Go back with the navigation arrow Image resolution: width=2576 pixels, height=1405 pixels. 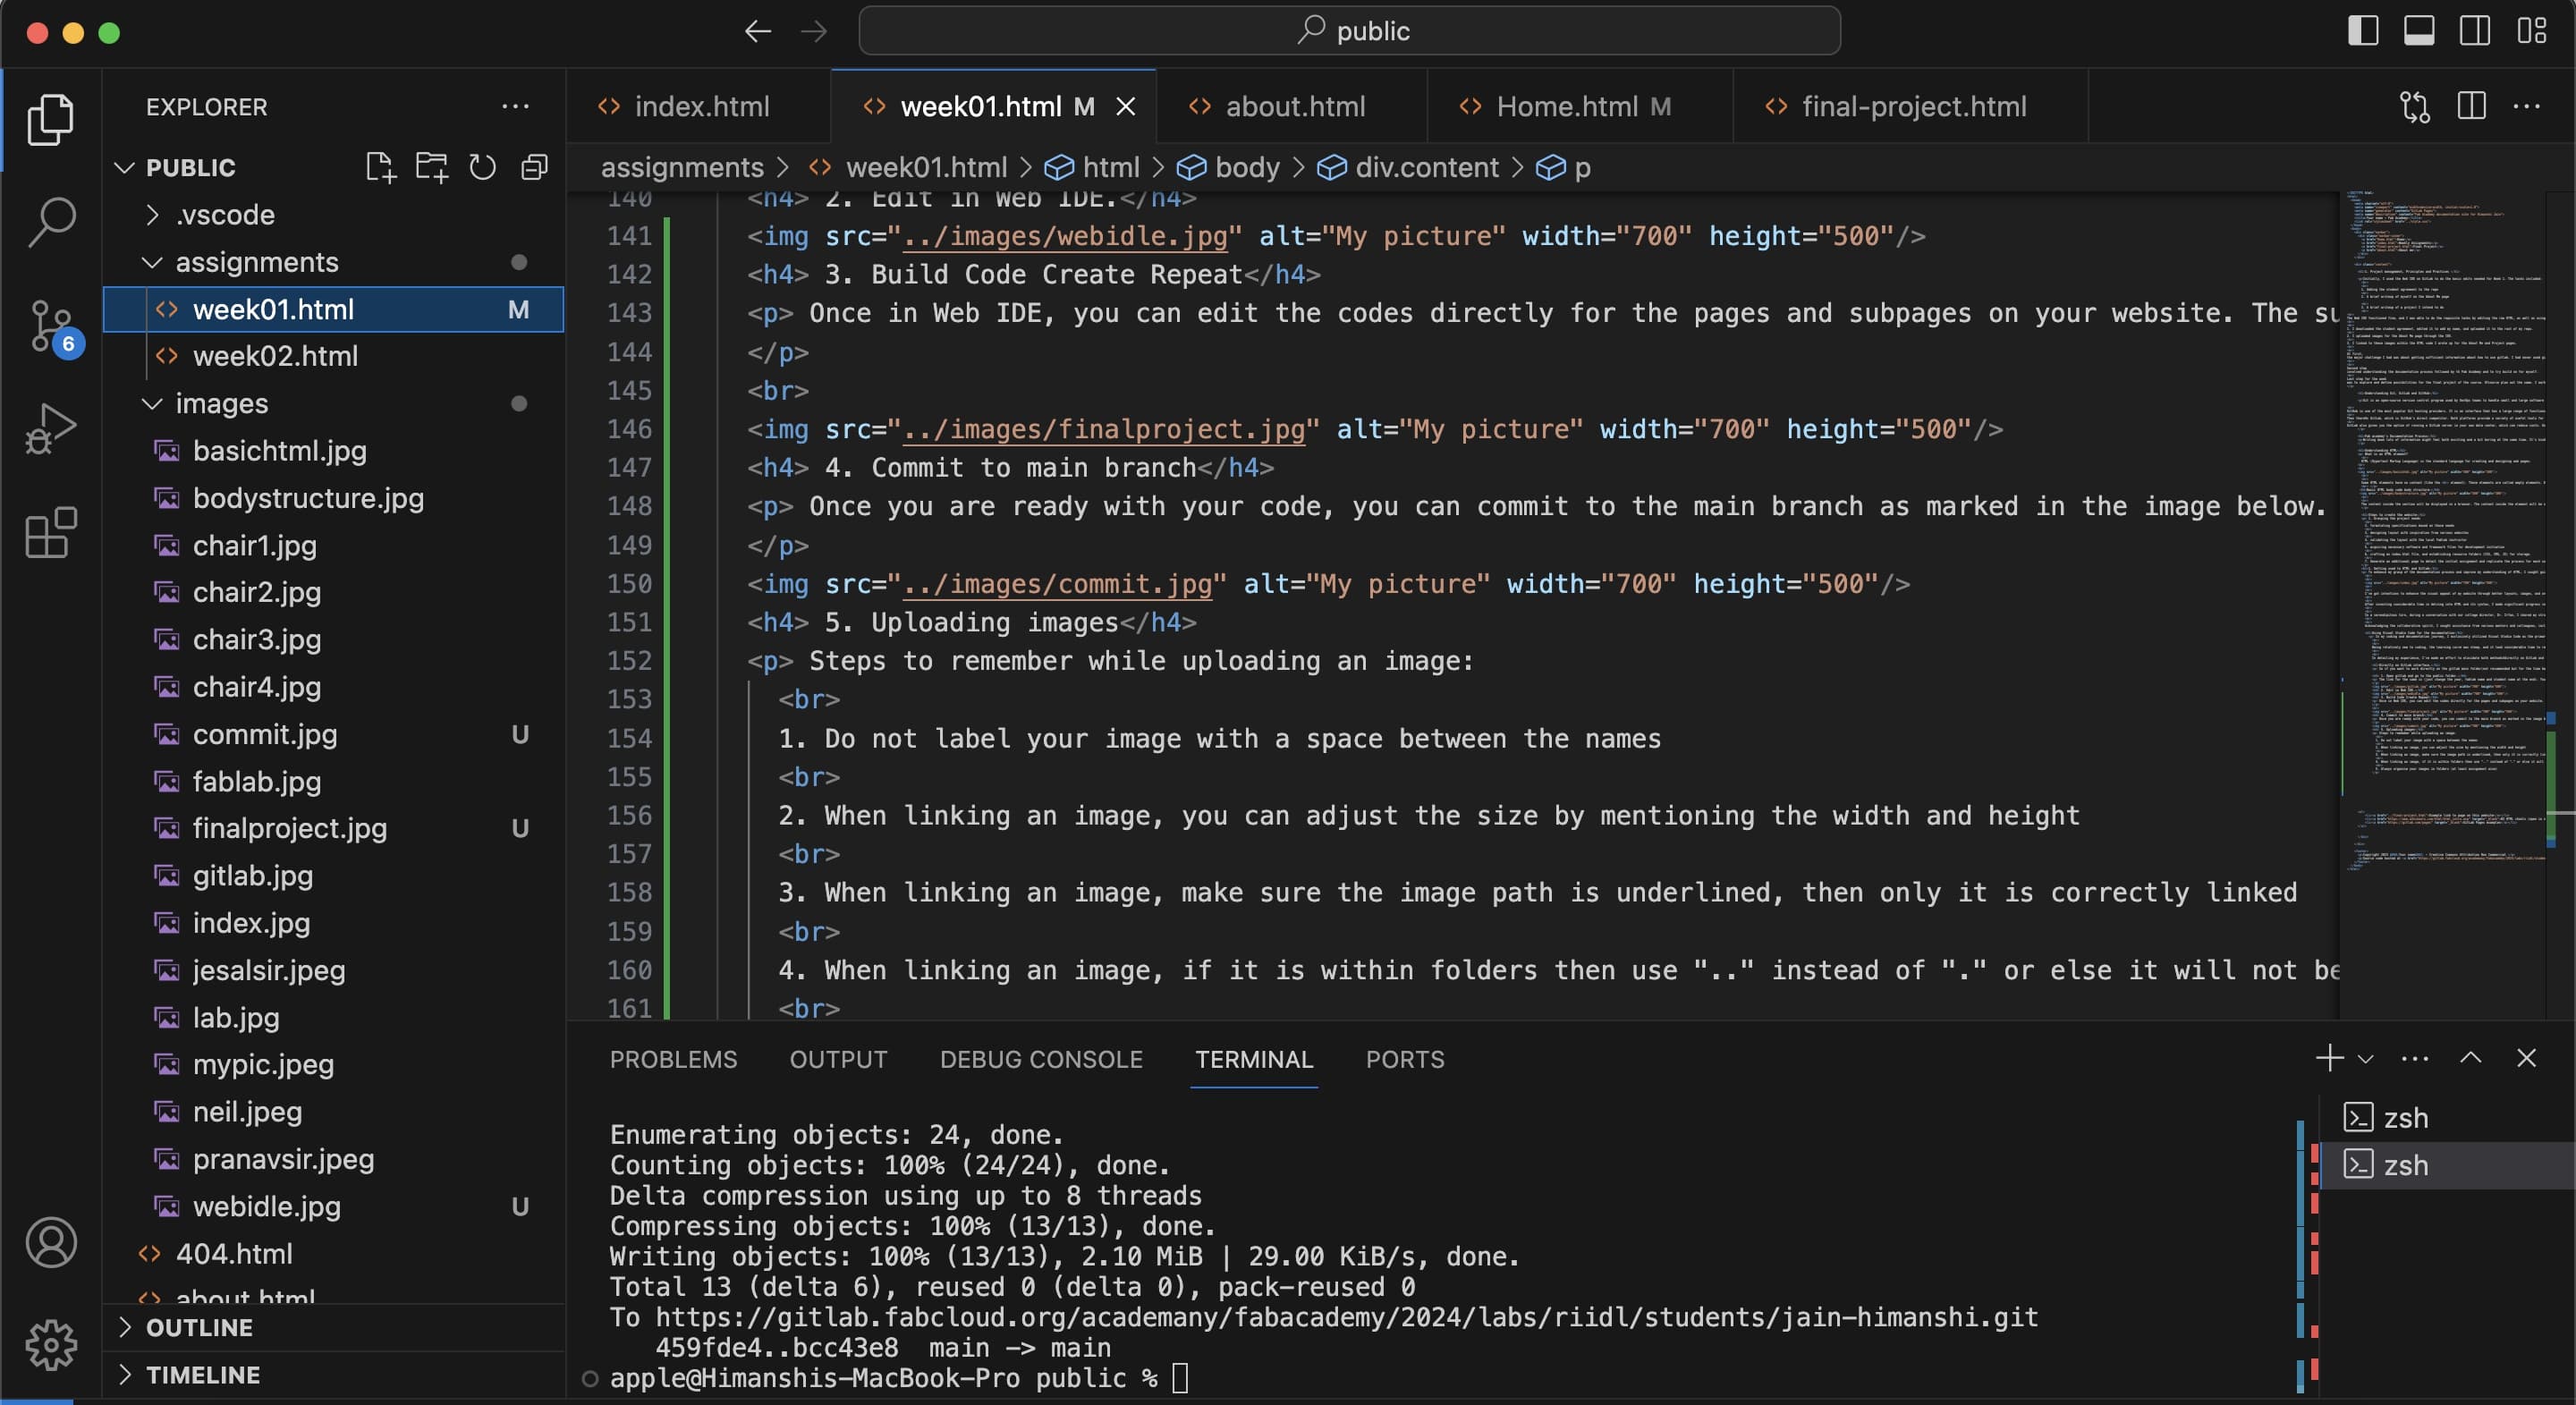[x=758, y=31]
